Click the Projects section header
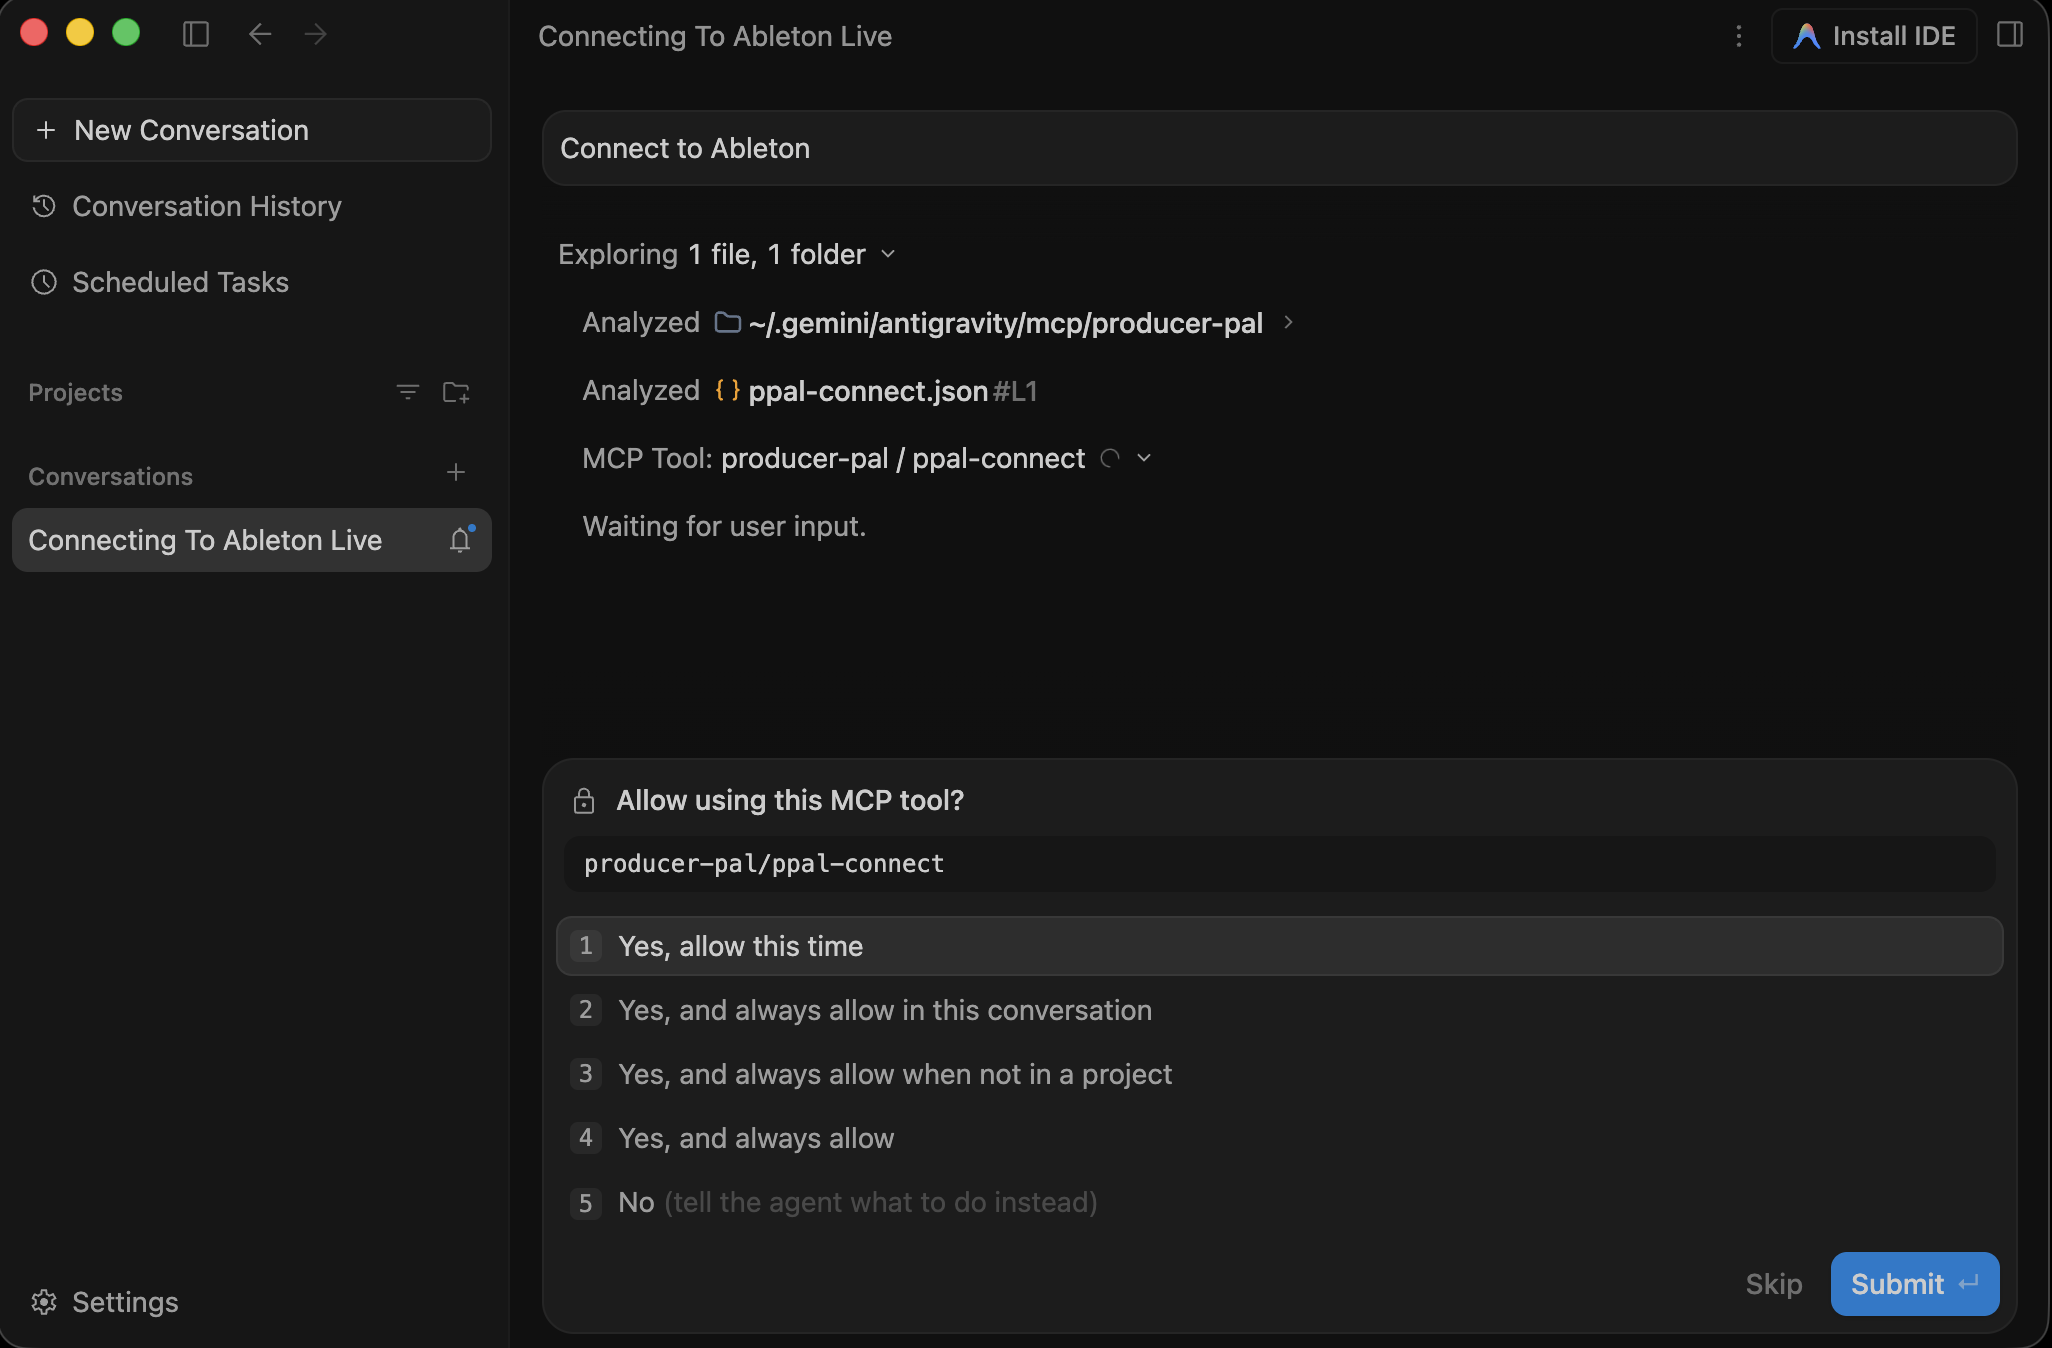2052x1348 pixels. pos(75,393)
